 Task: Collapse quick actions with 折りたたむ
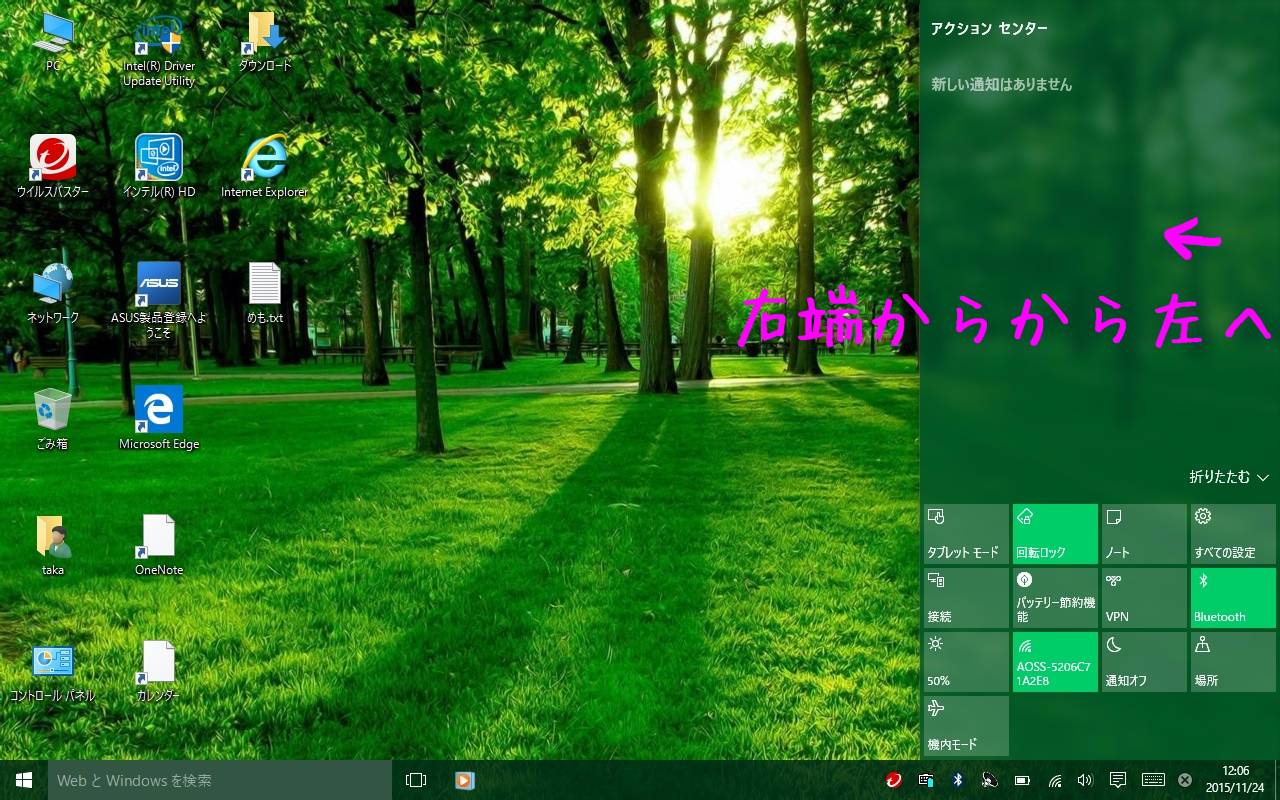tap(1229, 477)
